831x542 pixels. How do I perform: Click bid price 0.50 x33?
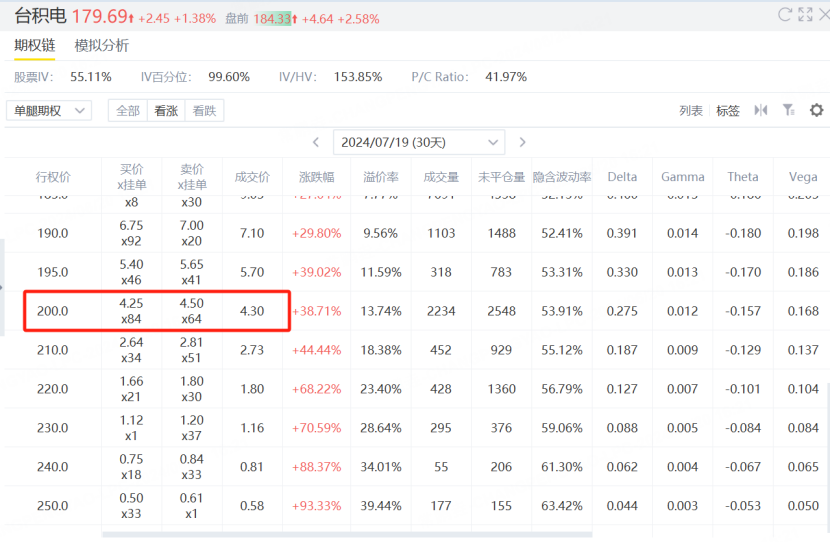[131, 505]
